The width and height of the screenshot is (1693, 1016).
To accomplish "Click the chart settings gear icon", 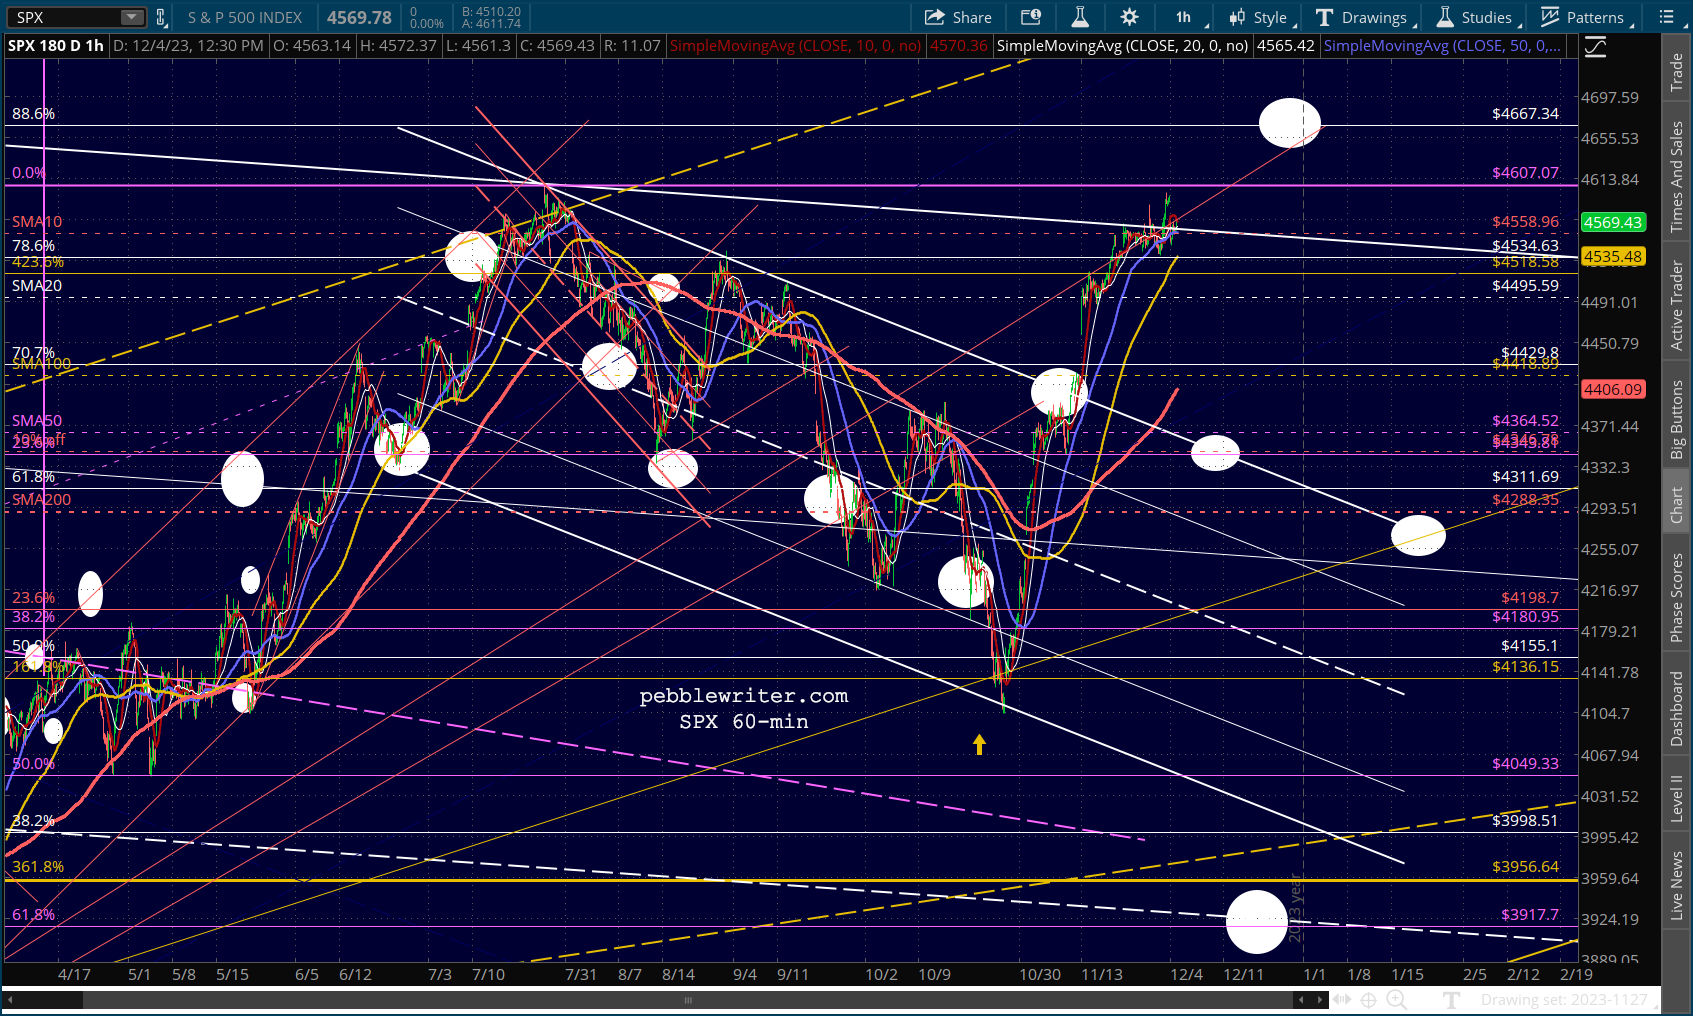I will click(1129, 17).
